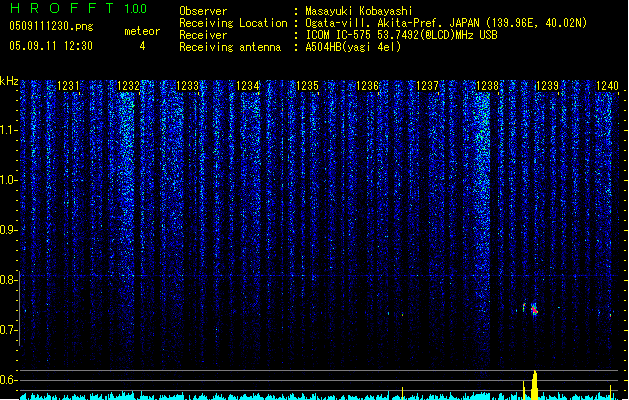Click the 1233 time marker

click(188, 86)
